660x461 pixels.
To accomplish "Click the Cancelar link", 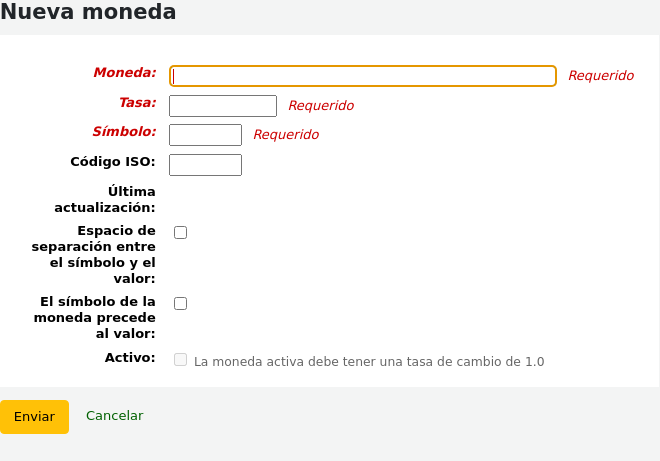I will tap(114, 416).
